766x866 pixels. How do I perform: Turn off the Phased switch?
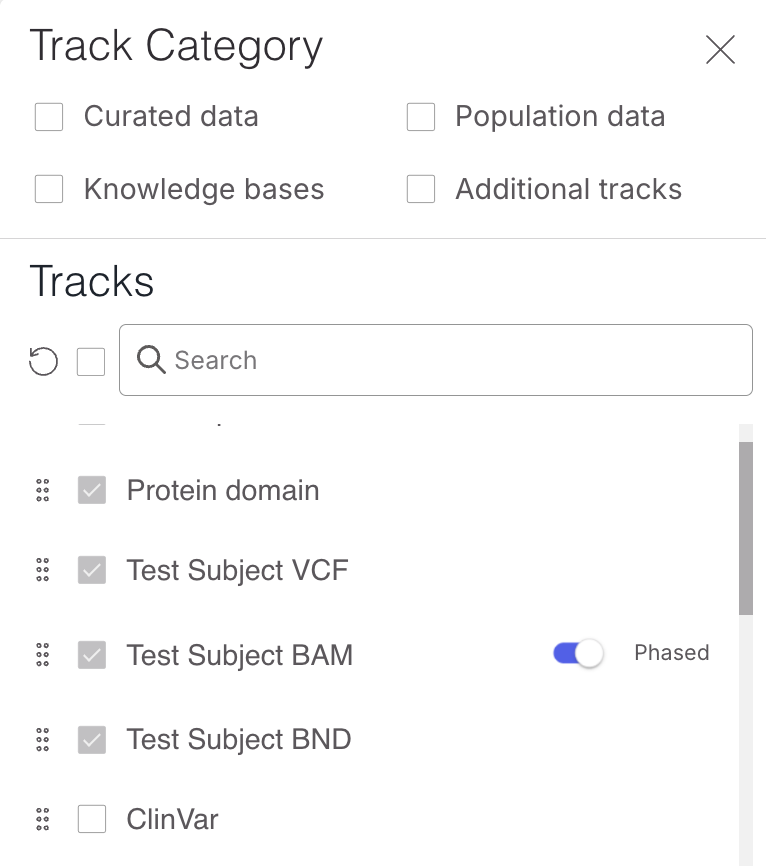pos(578,654)
